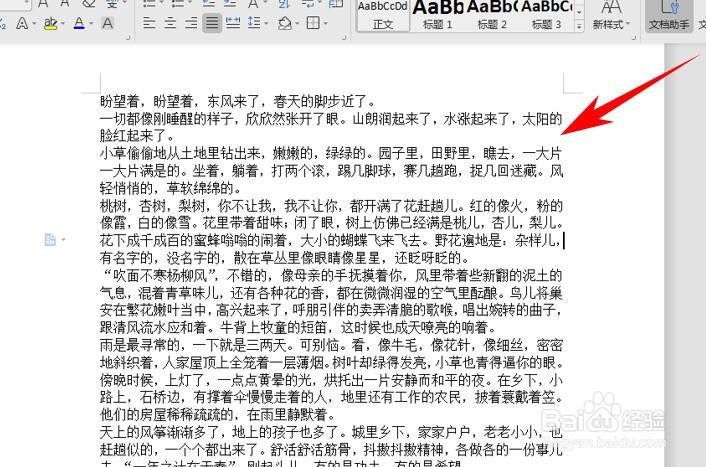Open styles pane dialog launcher
The image size is (706, 467).
coord(634,39)
